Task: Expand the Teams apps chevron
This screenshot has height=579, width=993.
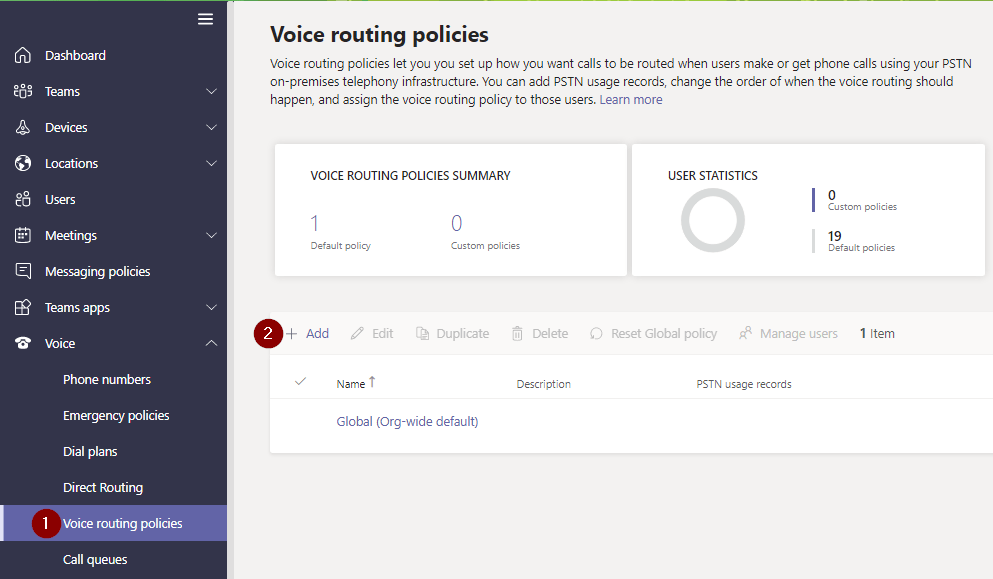Action: coord(211,307)
